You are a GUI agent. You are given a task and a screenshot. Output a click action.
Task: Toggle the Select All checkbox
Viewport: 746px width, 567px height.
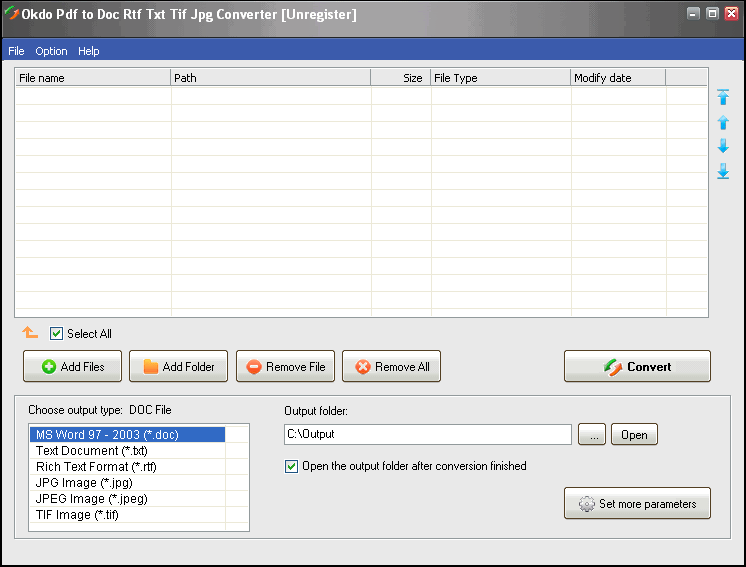pos(57,334)
